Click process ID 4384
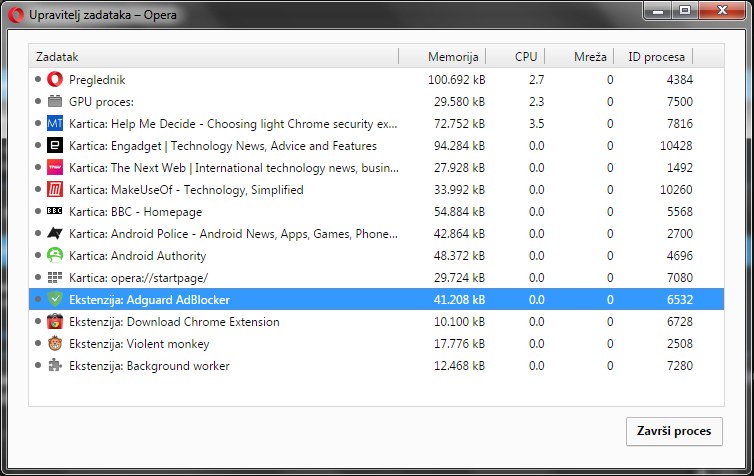The height and width of the screenshot is (476, 754). [x=679, y=80]
